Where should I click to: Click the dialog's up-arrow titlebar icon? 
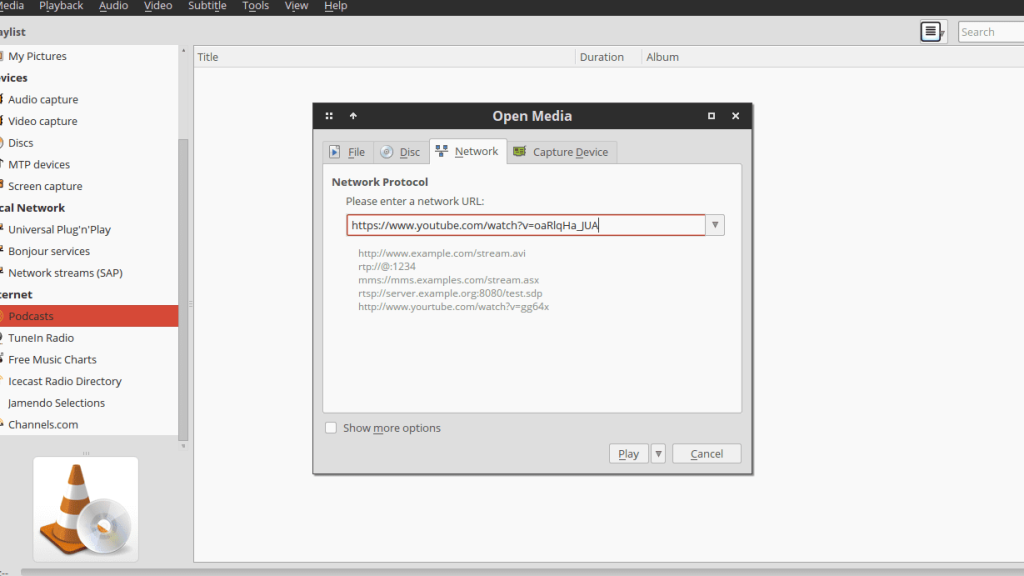pyautogui.click(x=353, y=116)
